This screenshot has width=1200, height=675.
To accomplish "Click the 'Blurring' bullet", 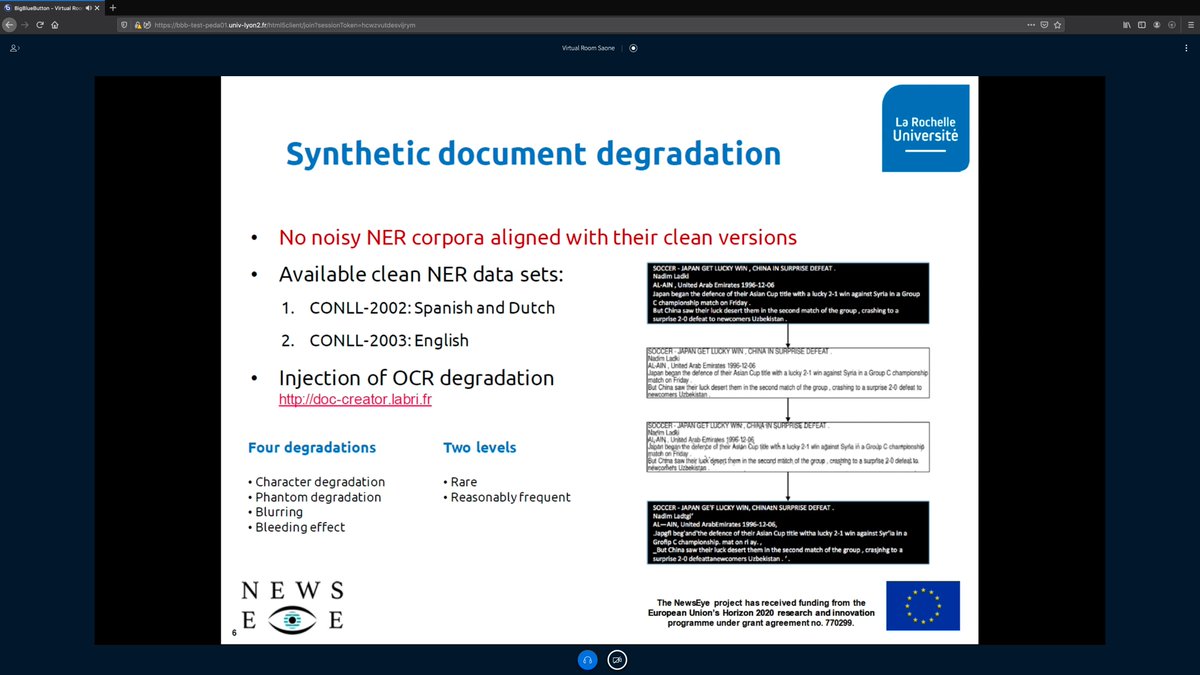I will pyautogui.click(x=275, y=512).
